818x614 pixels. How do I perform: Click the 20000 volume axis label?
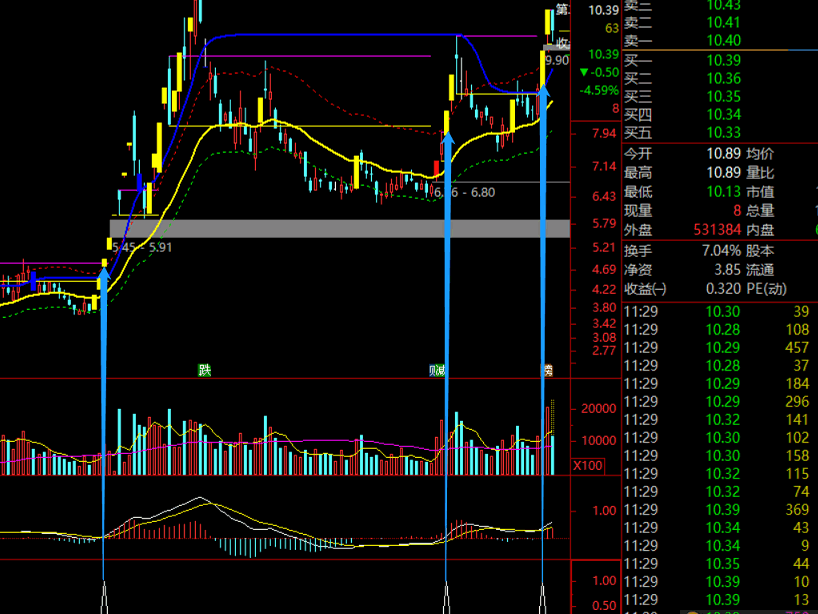(599, 408)
